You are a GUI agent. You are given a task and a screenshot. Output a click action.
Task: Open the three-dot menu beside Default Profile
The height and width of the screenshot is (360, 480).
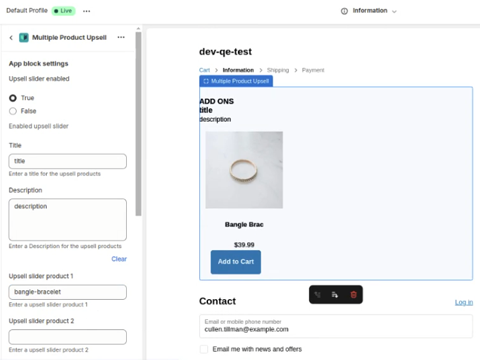coord(87,11)
